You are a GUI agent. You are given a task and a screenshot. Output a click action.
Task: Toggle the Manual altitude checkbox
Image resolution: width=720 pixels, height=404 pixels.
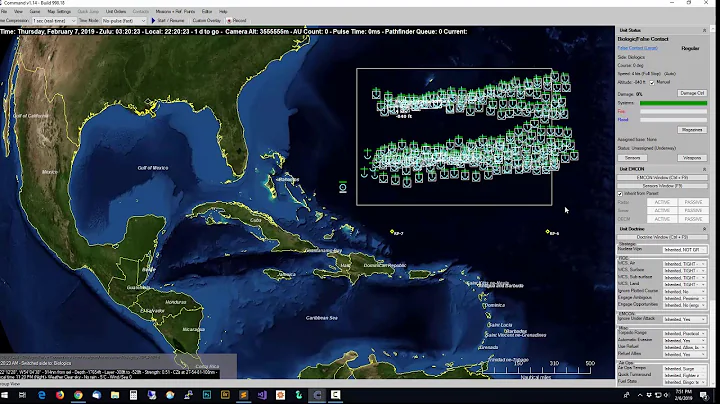coord(652,82)
